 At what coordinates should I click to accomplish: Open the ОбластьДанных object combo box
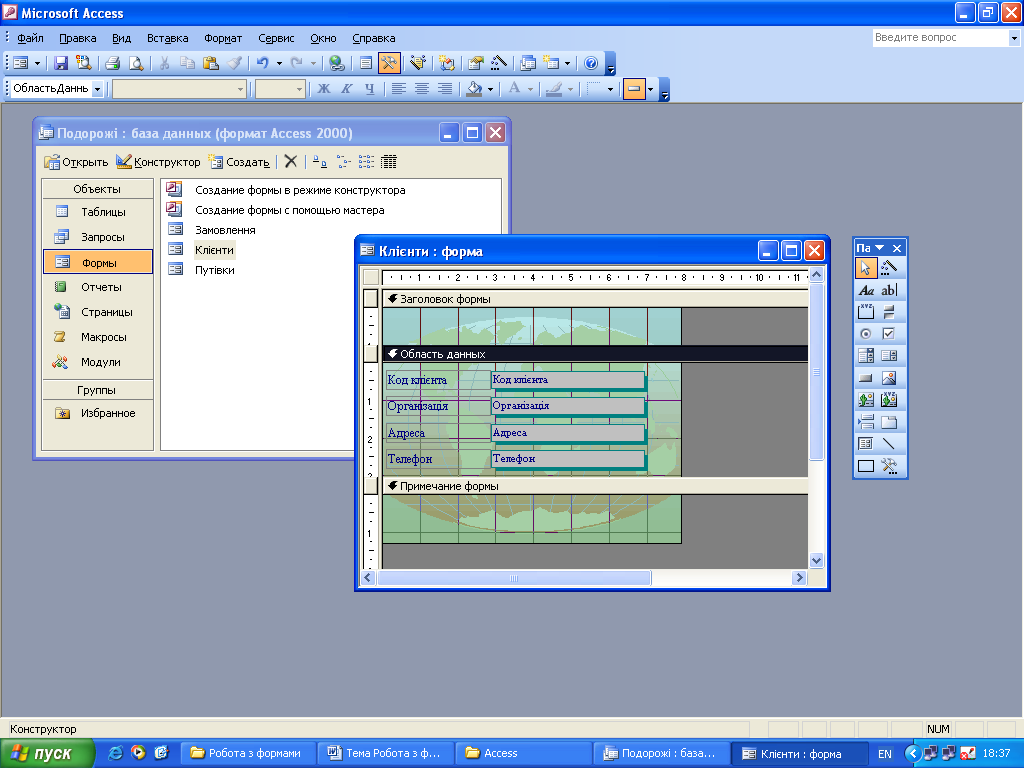coord(57,89)
